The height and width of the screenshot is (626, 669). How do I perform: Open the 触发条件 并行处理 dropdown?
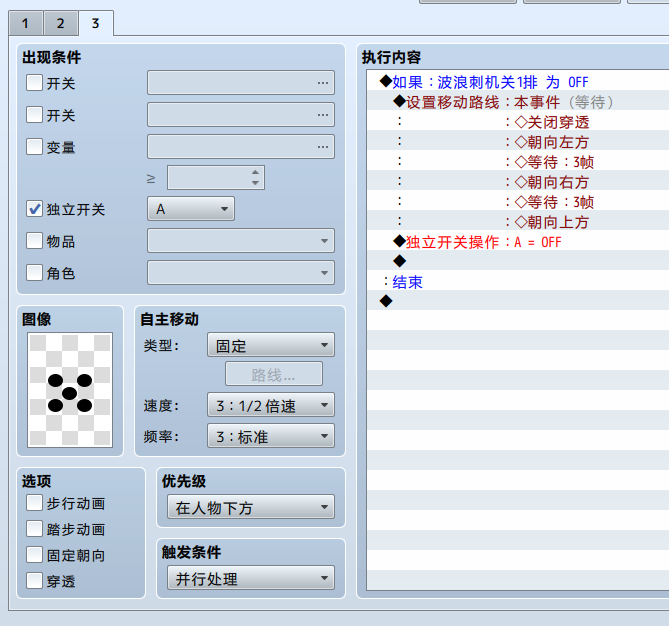coord(251,578)
